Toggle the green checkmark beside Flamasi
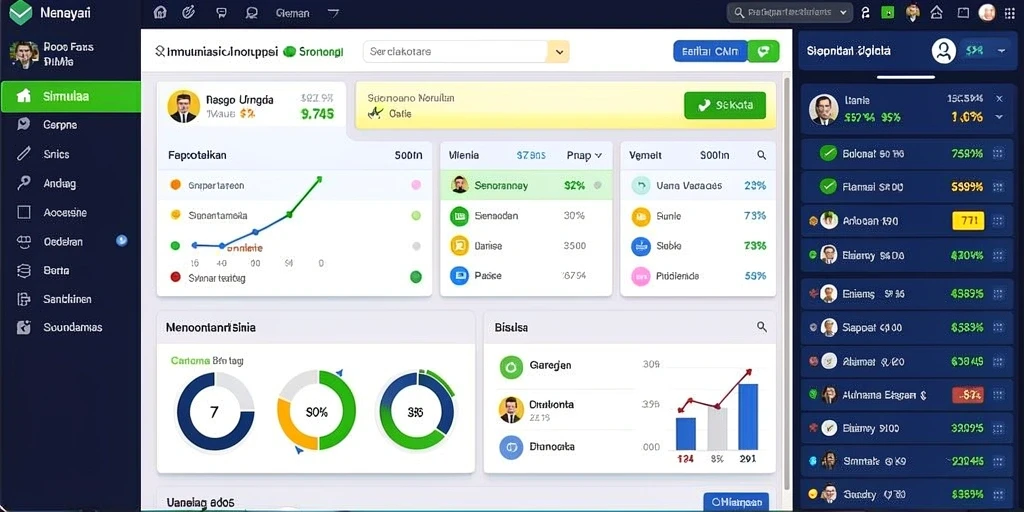The height and width of the screenshot is (512, 1024). point(828,186)
